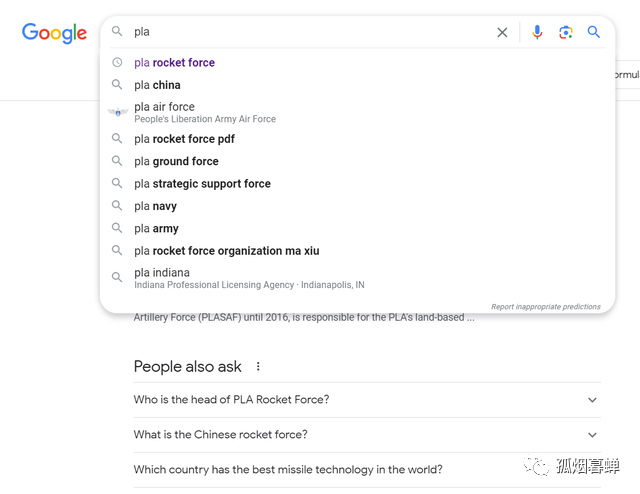Select "pla china" suggestion
This screenshot has width=640, height=494.
pos(157,85)
